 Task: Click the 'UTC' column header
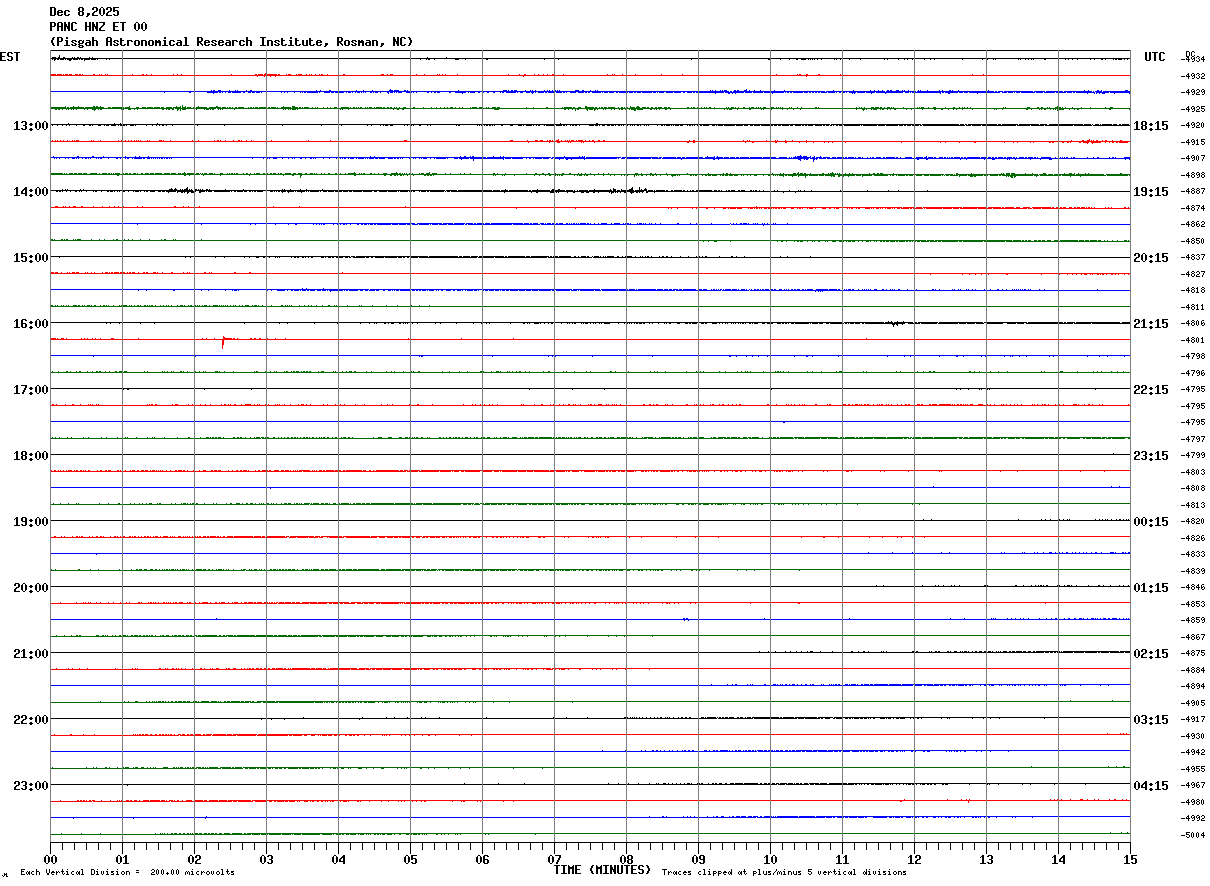click(x=1155, y=57)
